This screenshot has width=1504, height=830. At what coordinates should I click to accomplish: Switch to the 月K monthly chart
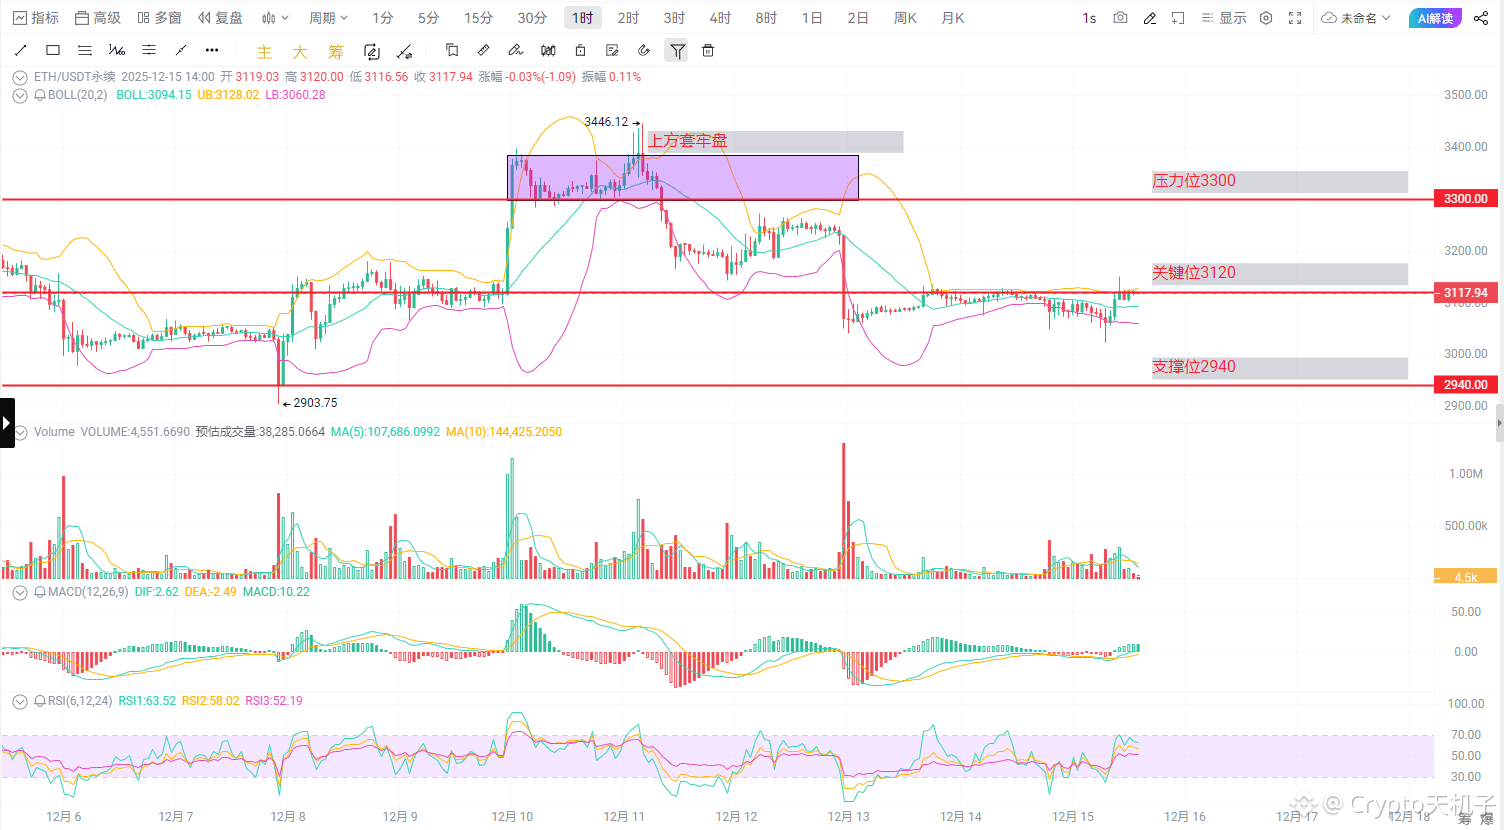coord(953,18)
